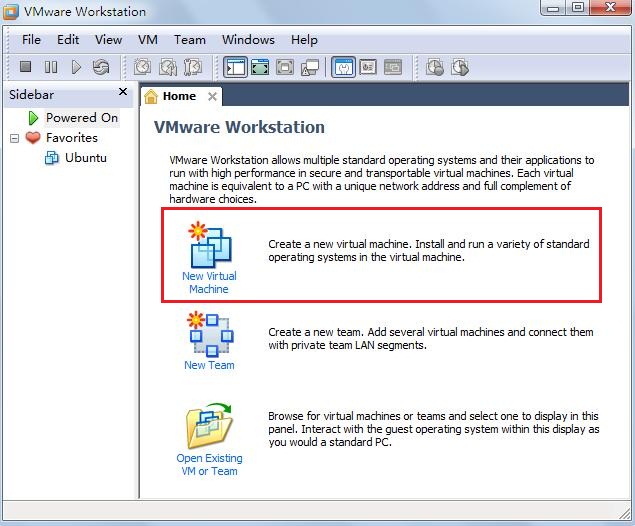Viewport: 635px width, 526px height.
Task: Select Favorites label in sidebar
Action: (x=72, y=138)
